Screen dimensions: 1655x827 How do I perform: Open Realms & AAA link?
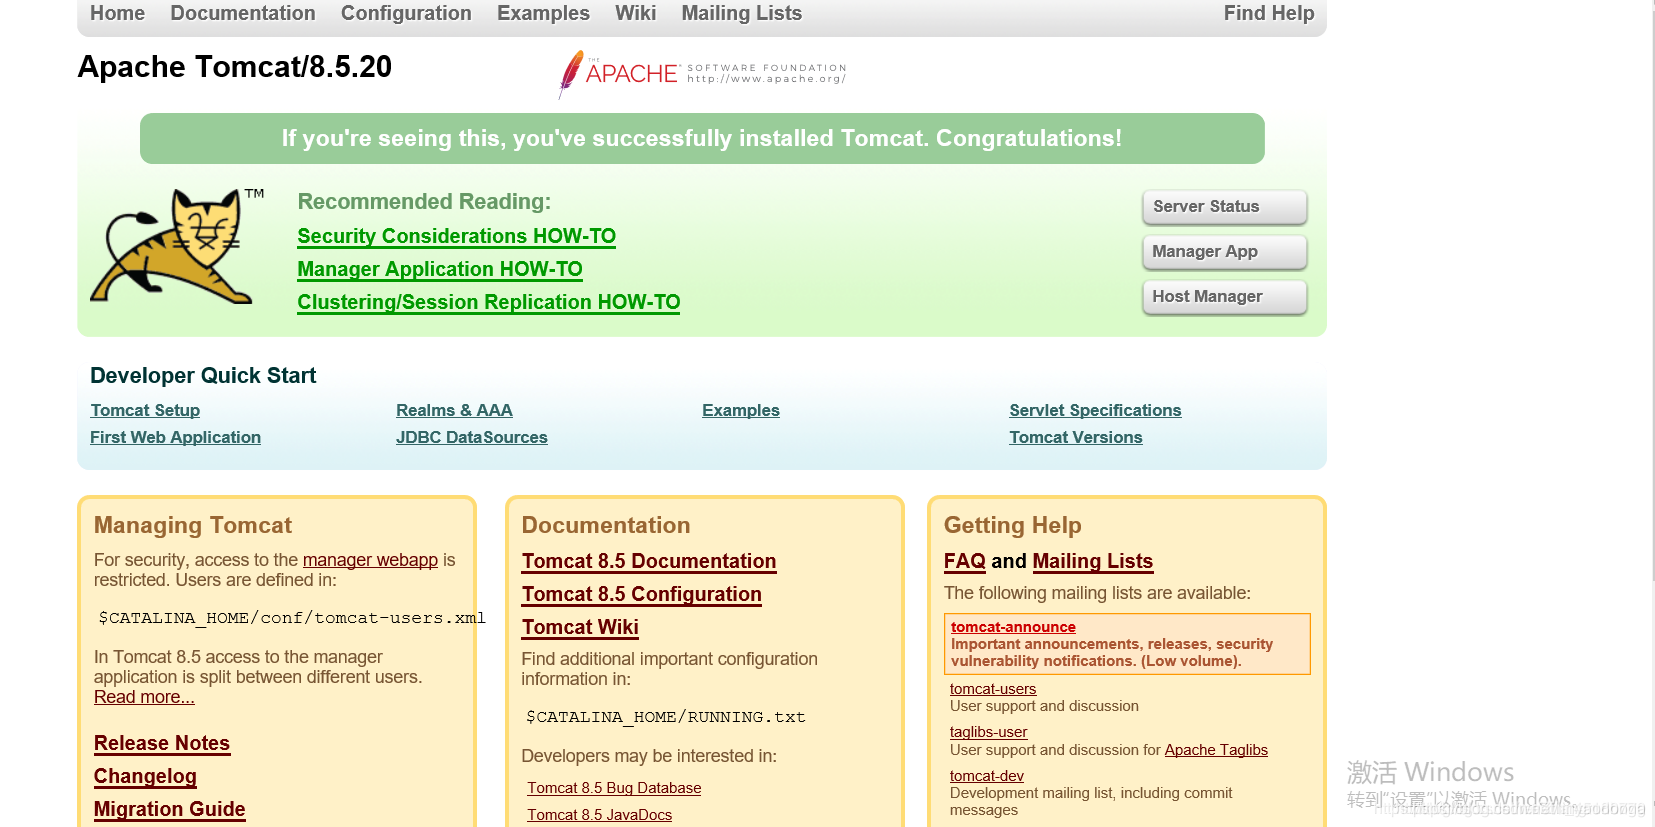point(454,410)
